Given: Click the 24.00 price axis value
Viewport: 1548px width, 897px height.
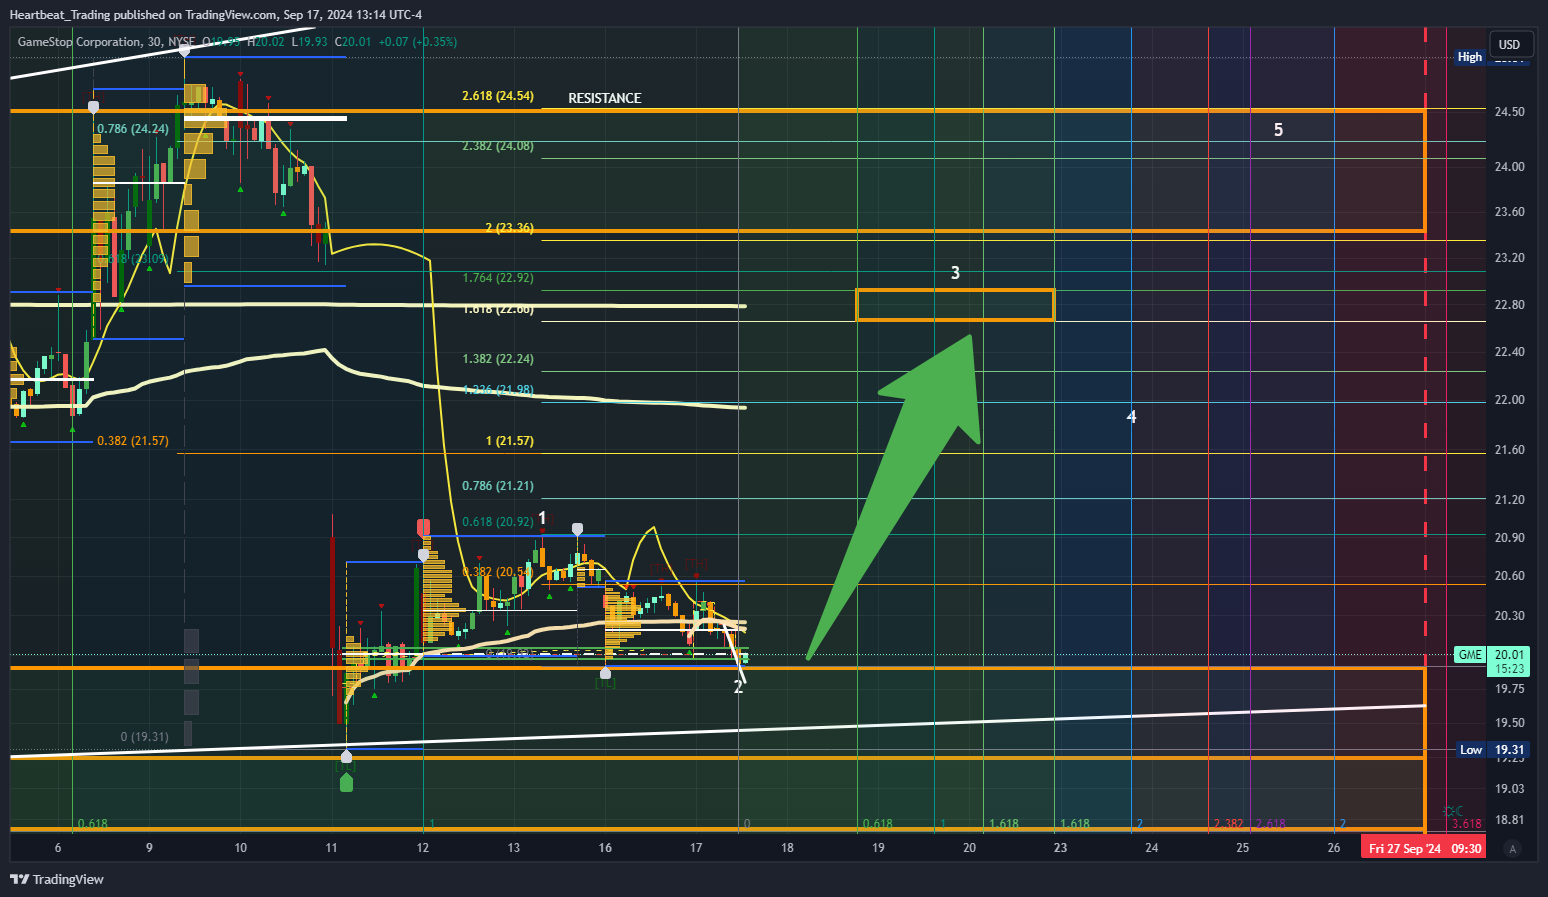Looking at the screenshot, I should [x=1509, y=167].
